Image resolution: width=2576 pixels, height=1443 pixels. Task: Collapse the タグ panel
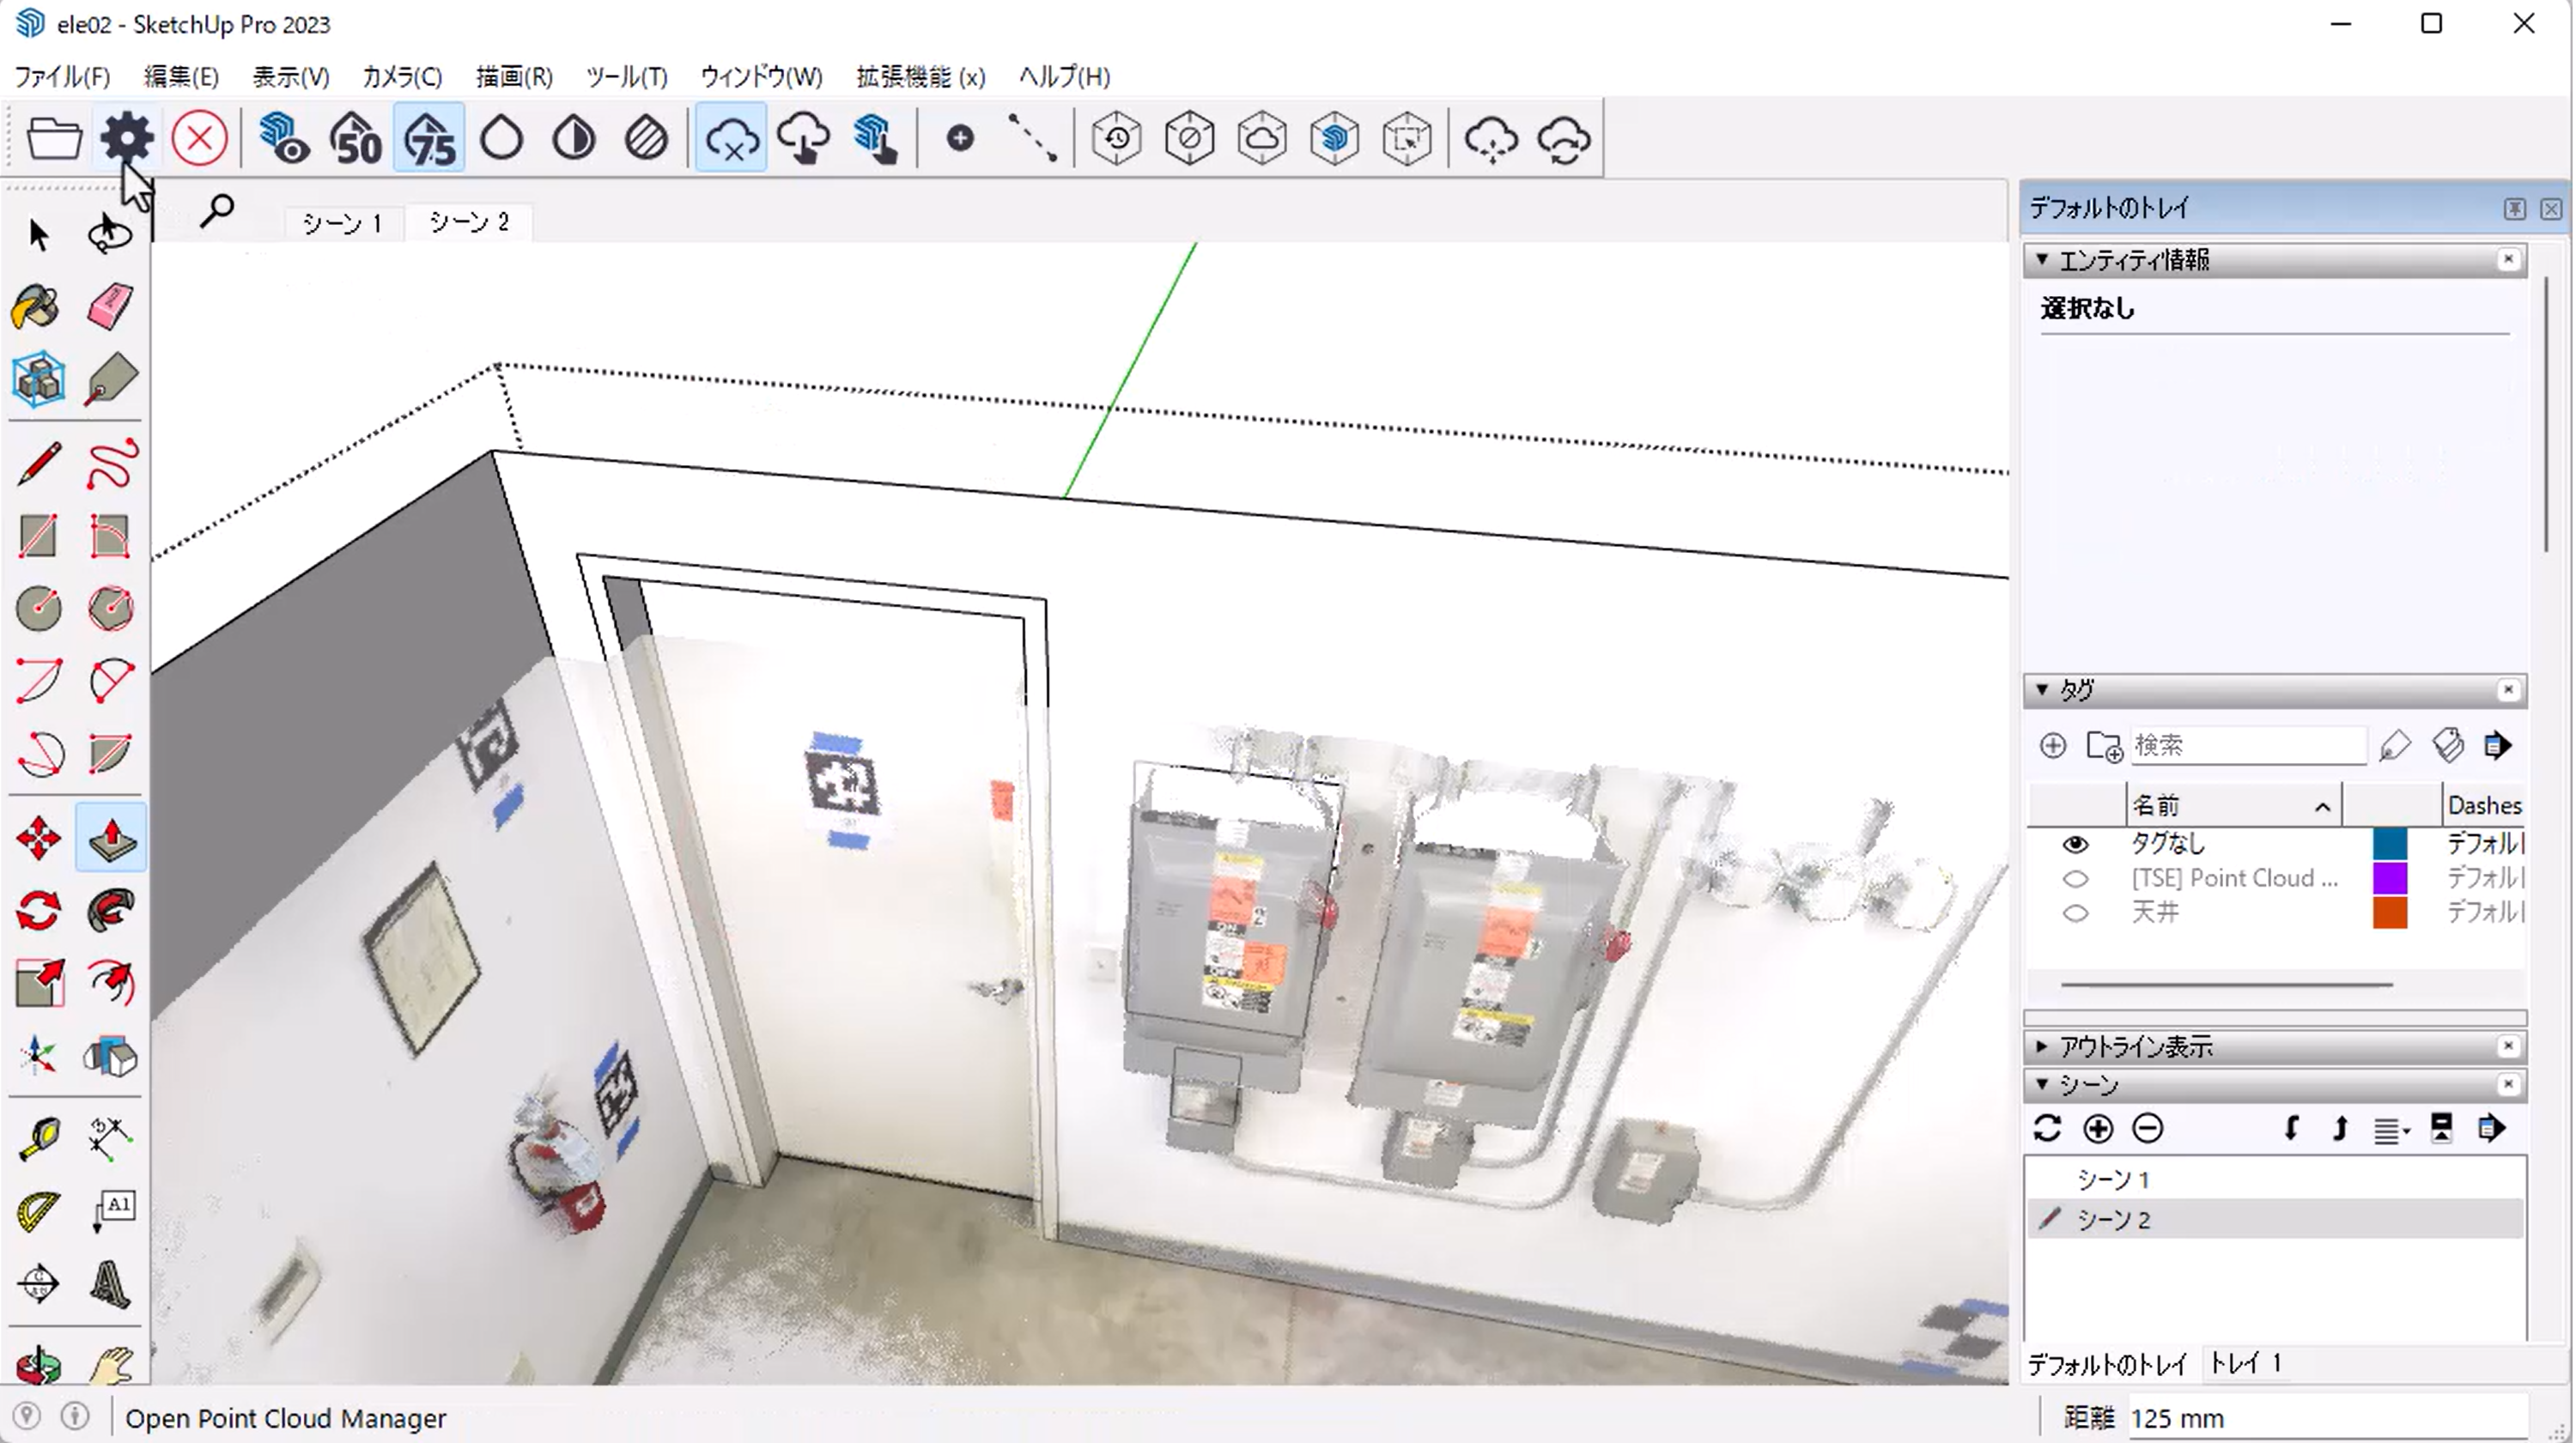pyautogui.click(x=2042, y=690)
